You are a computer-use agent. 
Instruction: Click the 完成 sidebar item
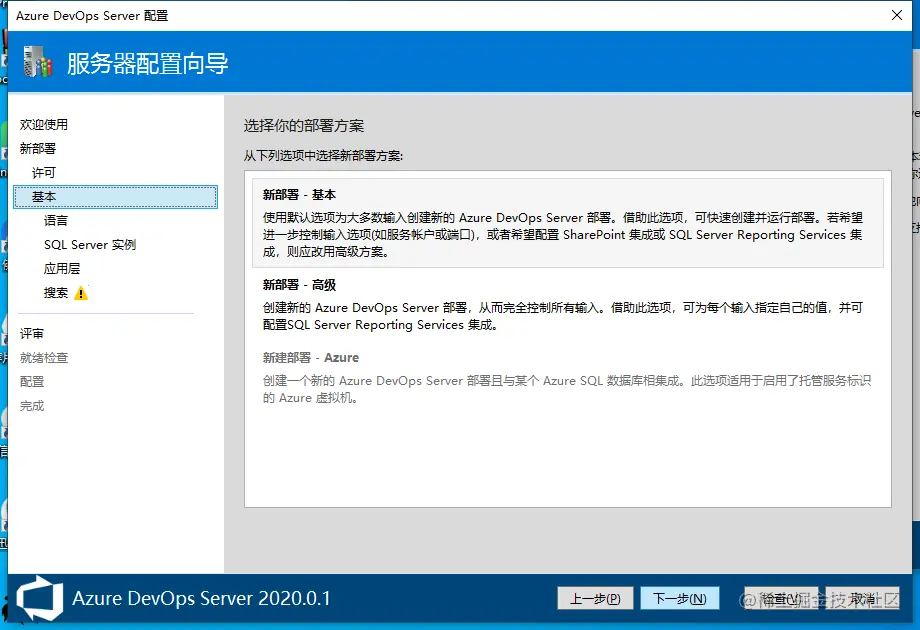click(x=32, y=406)
